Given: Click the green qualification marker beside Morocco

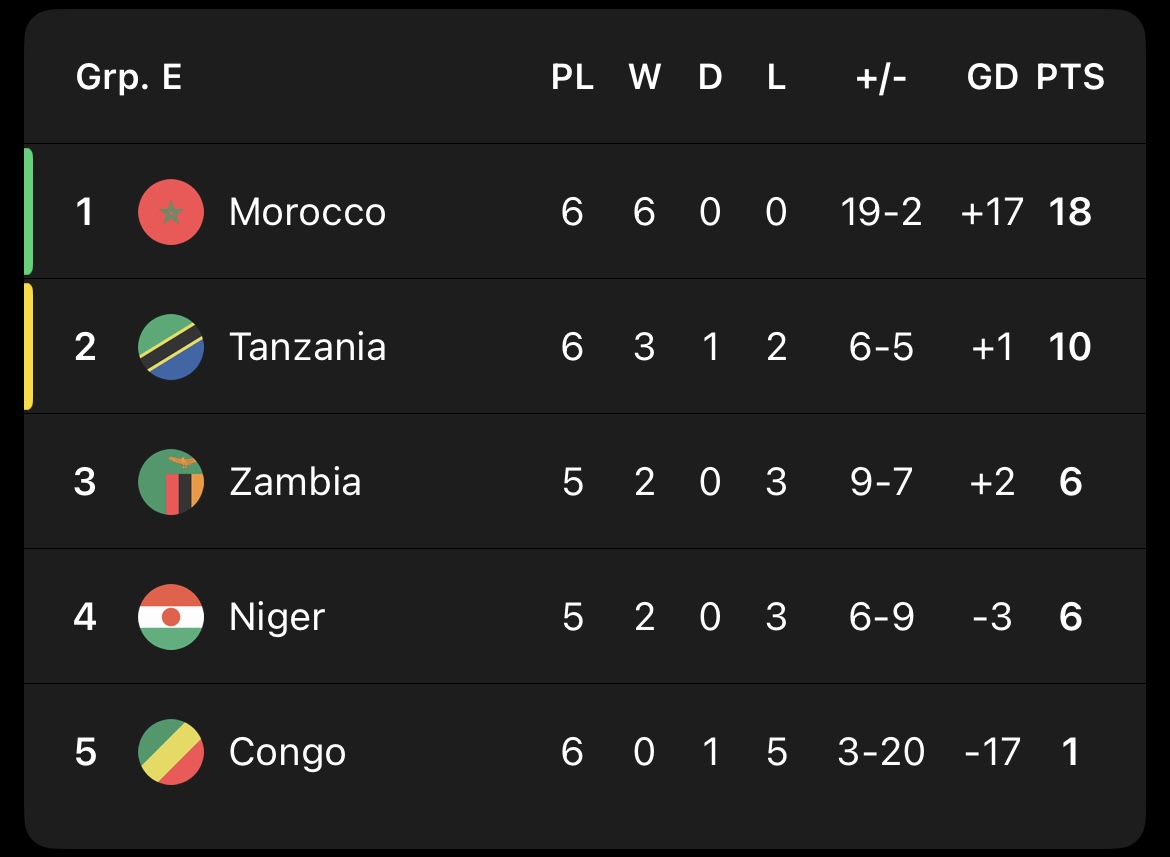Looking at the screenshot, I should click(x=29, y=211).
